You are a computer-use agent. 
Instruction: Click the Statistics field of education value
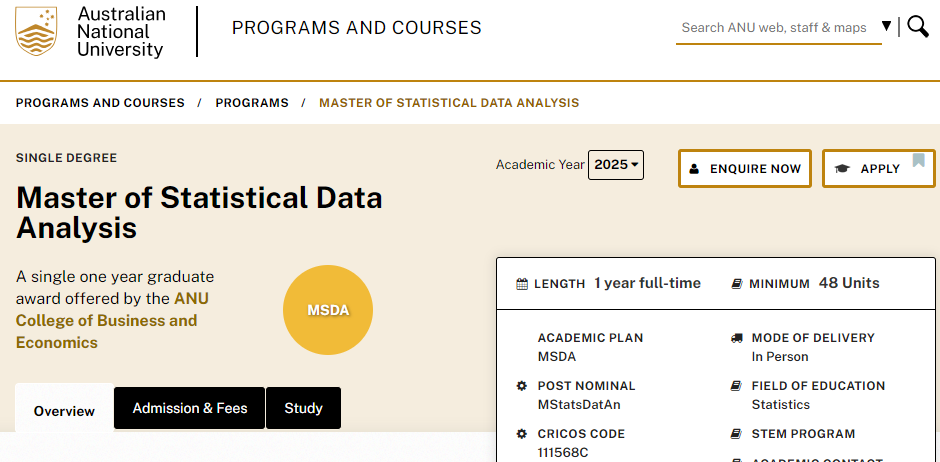pyautogui.click(x=781, y=405)
